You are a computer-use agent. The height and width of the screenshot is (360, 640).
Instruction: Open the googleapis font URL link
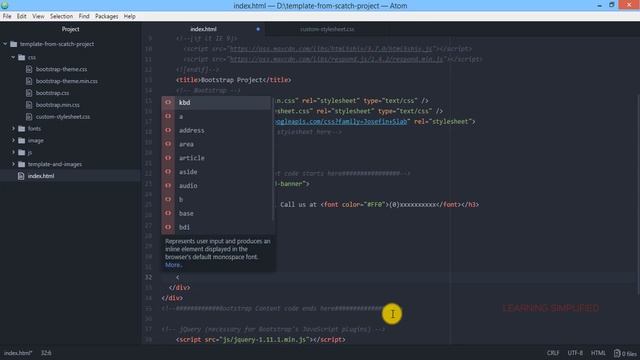click(x=342, y=122)
